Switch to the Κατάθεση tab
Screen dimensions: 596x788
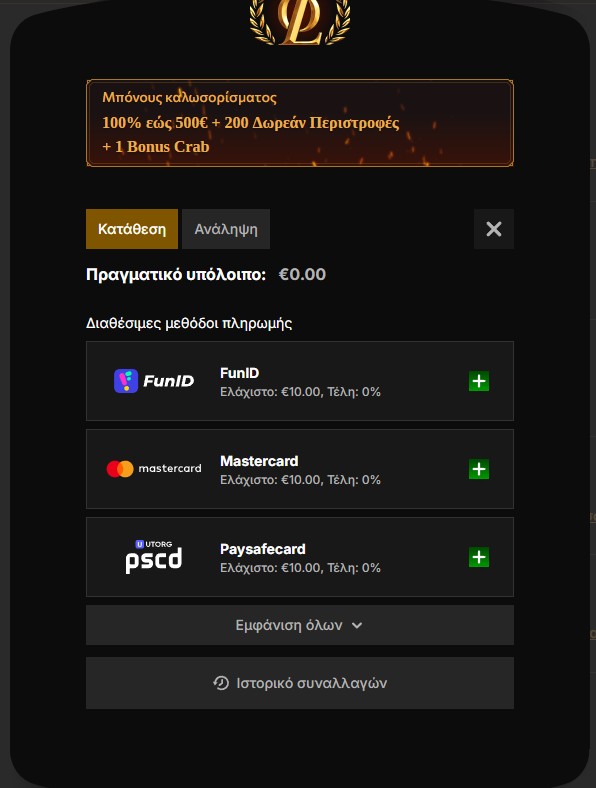click(132, 229)
